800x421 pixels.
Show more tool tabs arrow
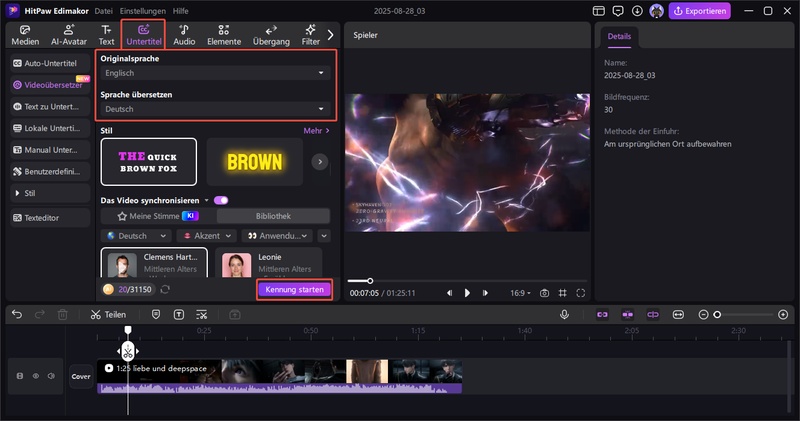point(330,35)
